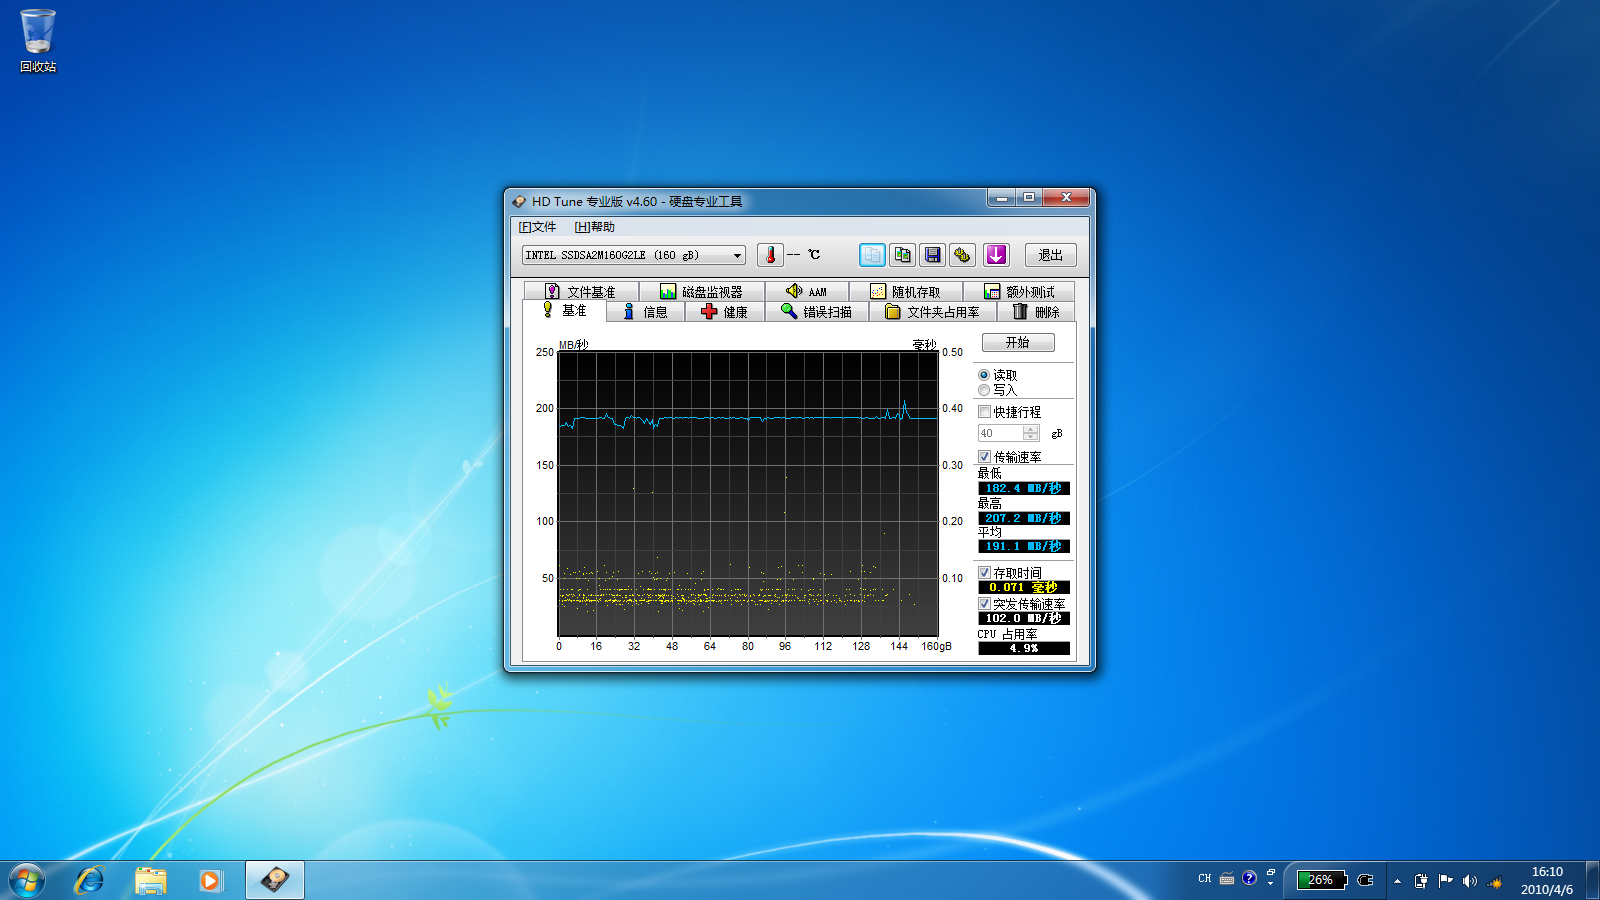1600x900 pixels.
Task: Click the 退出 (Exit) button
Action: [1050, 255]
